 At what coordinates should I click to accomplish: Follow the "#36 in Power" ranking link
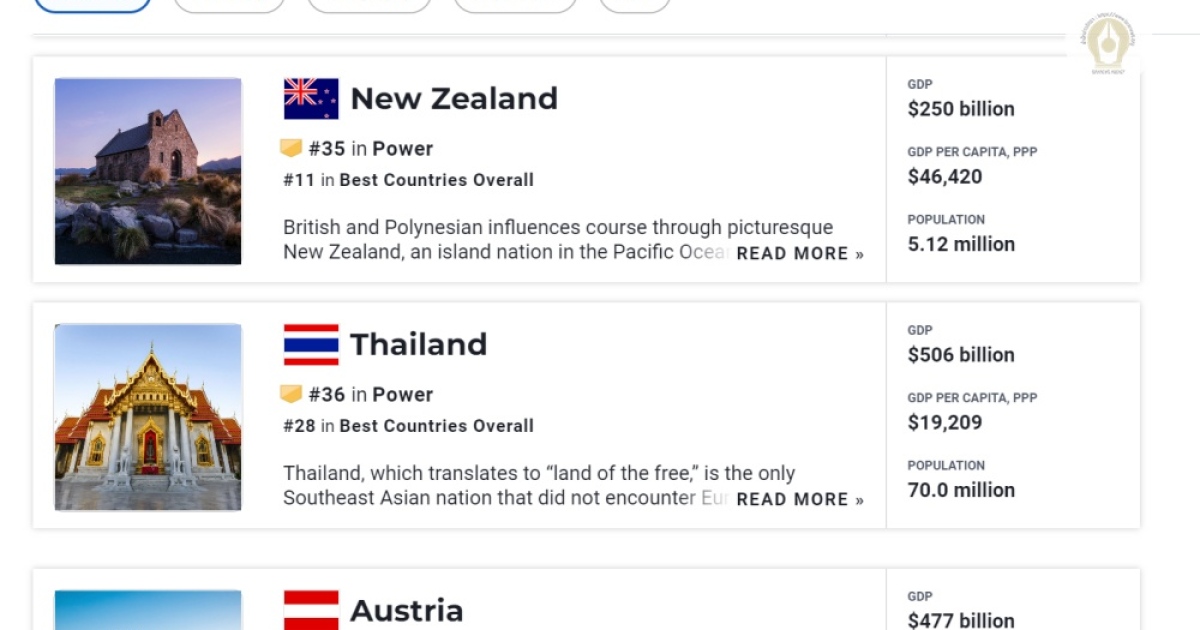point(371,395)
